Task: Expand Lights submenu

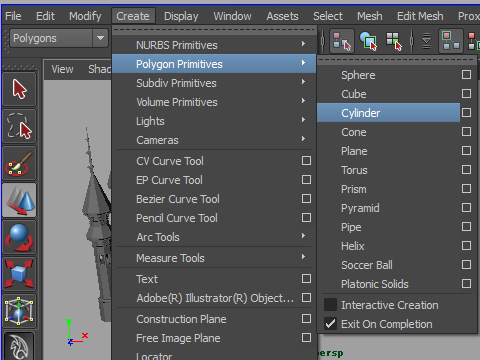Action: 215,121
